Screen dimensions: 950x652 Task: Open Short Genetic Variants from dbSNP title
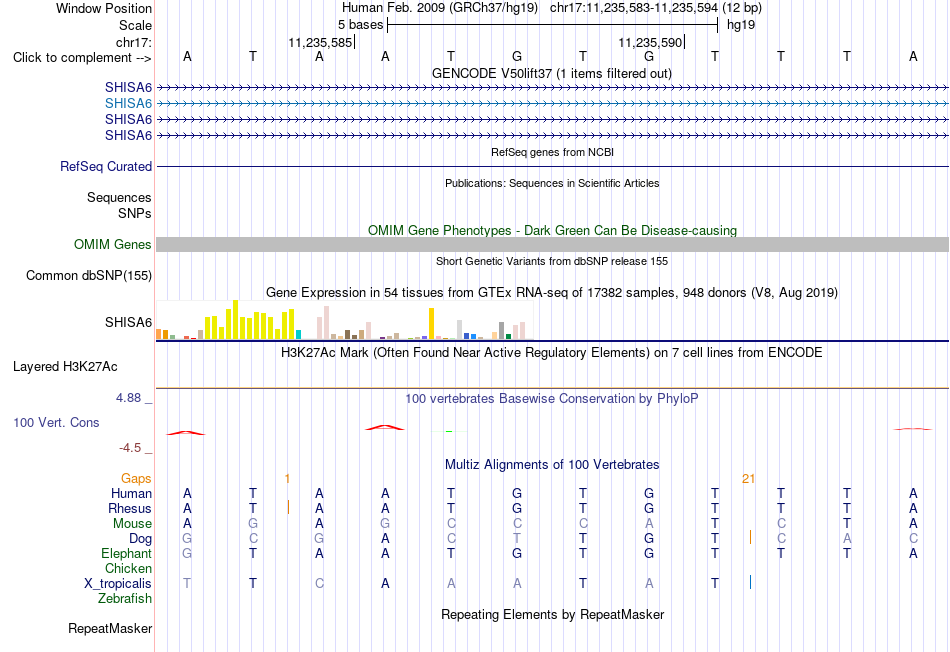click(552, 261)
